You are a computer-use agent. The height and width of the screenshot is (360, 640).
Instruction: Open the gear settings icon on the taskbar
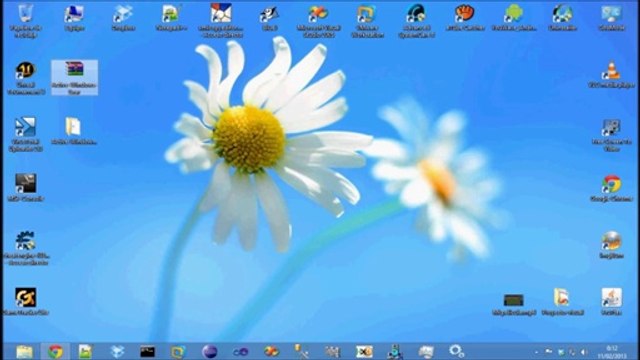(x=456, y=351)
